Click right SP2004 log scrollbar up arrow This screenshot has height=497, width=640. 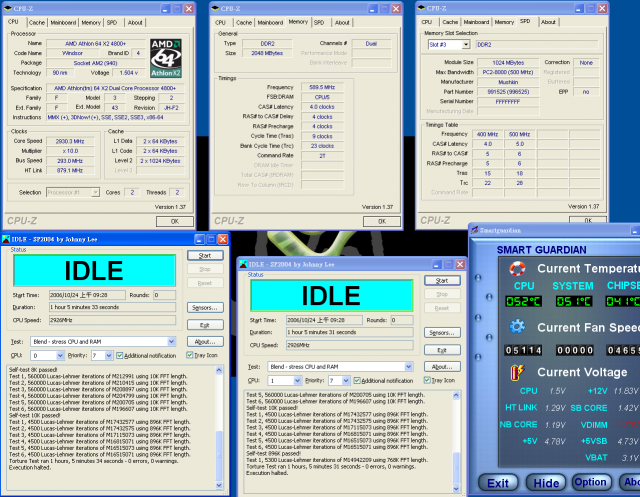[456, 395]
